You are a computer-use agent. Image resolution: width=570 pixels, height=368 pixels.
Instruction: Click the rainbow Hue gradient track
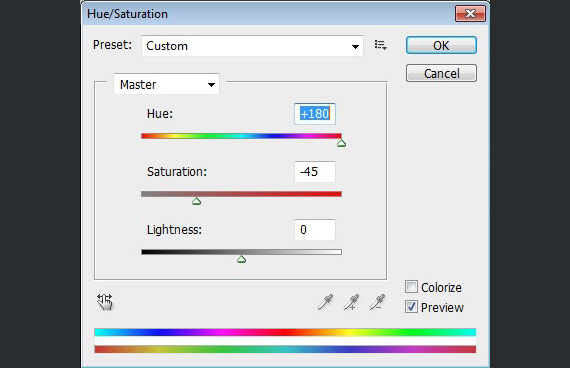241,136
